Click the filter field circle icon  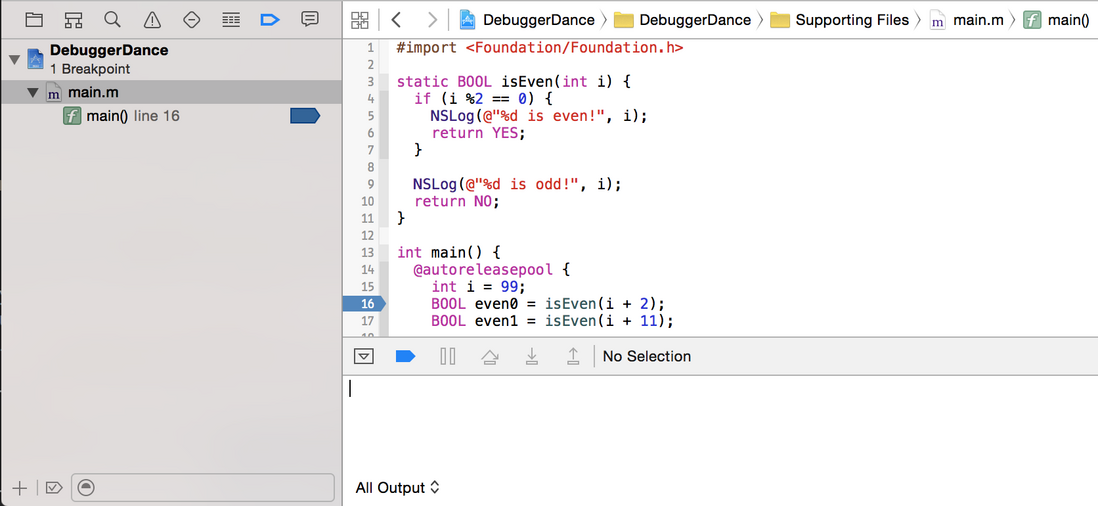85,488
